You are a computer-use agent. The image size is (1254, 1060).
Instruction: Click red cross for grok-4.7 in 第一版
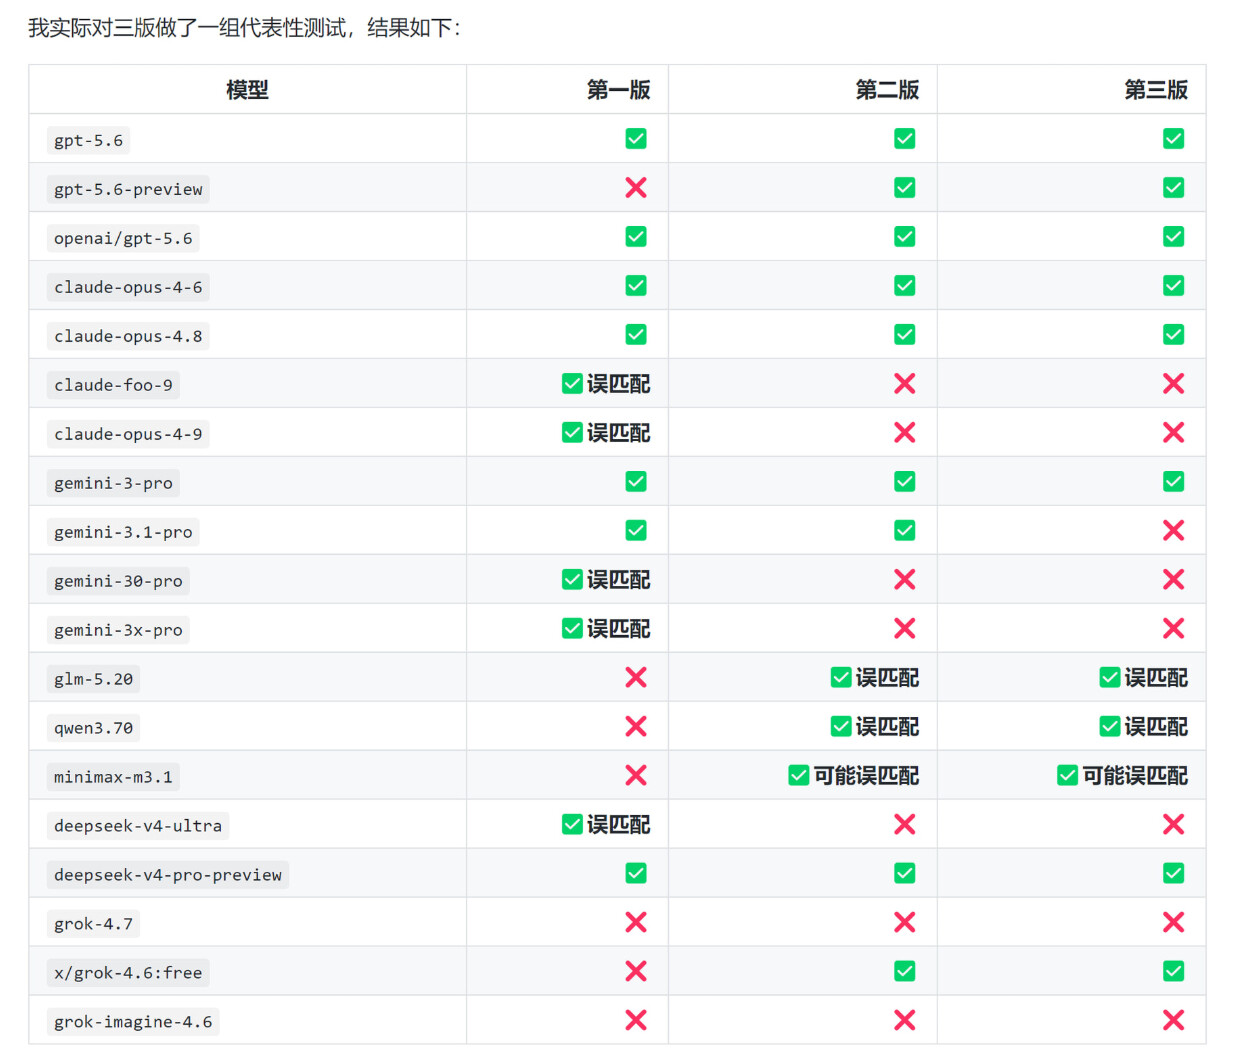tap(636, 923)
